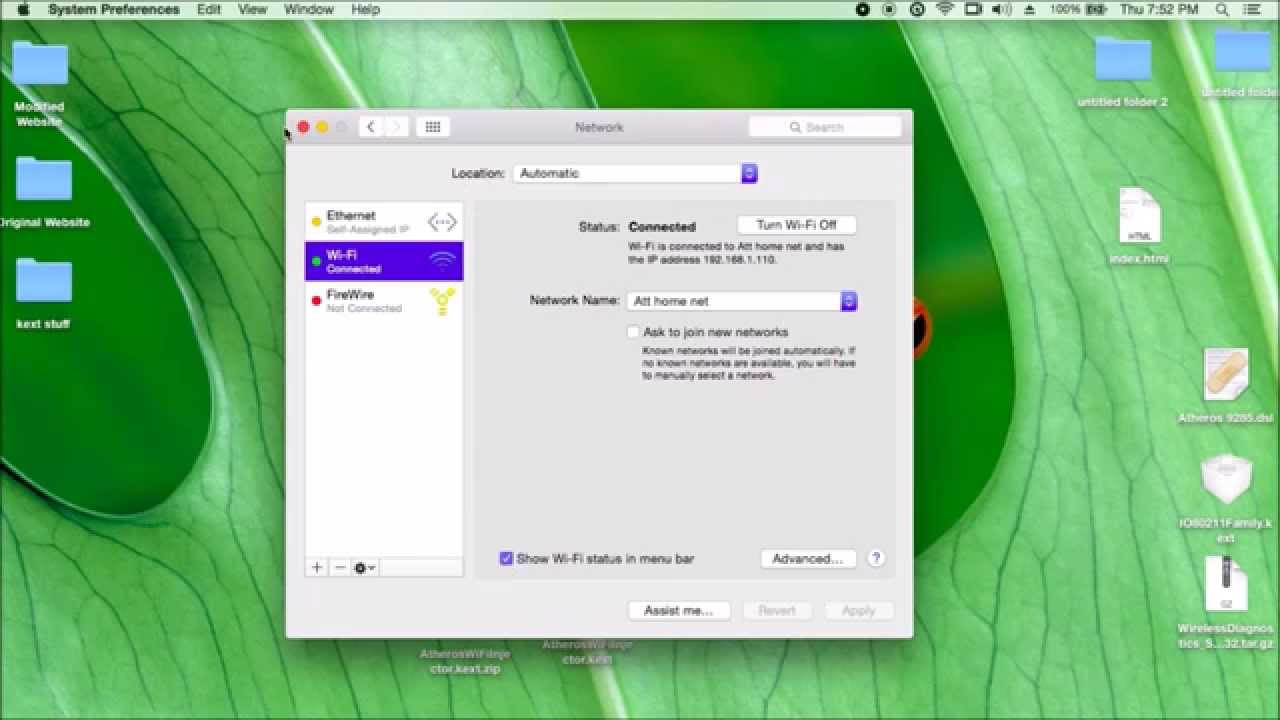This screenshot has height=720, width=1280.
Task: Select the Wi-Fi service in sidebar
Action: [384, 261]
